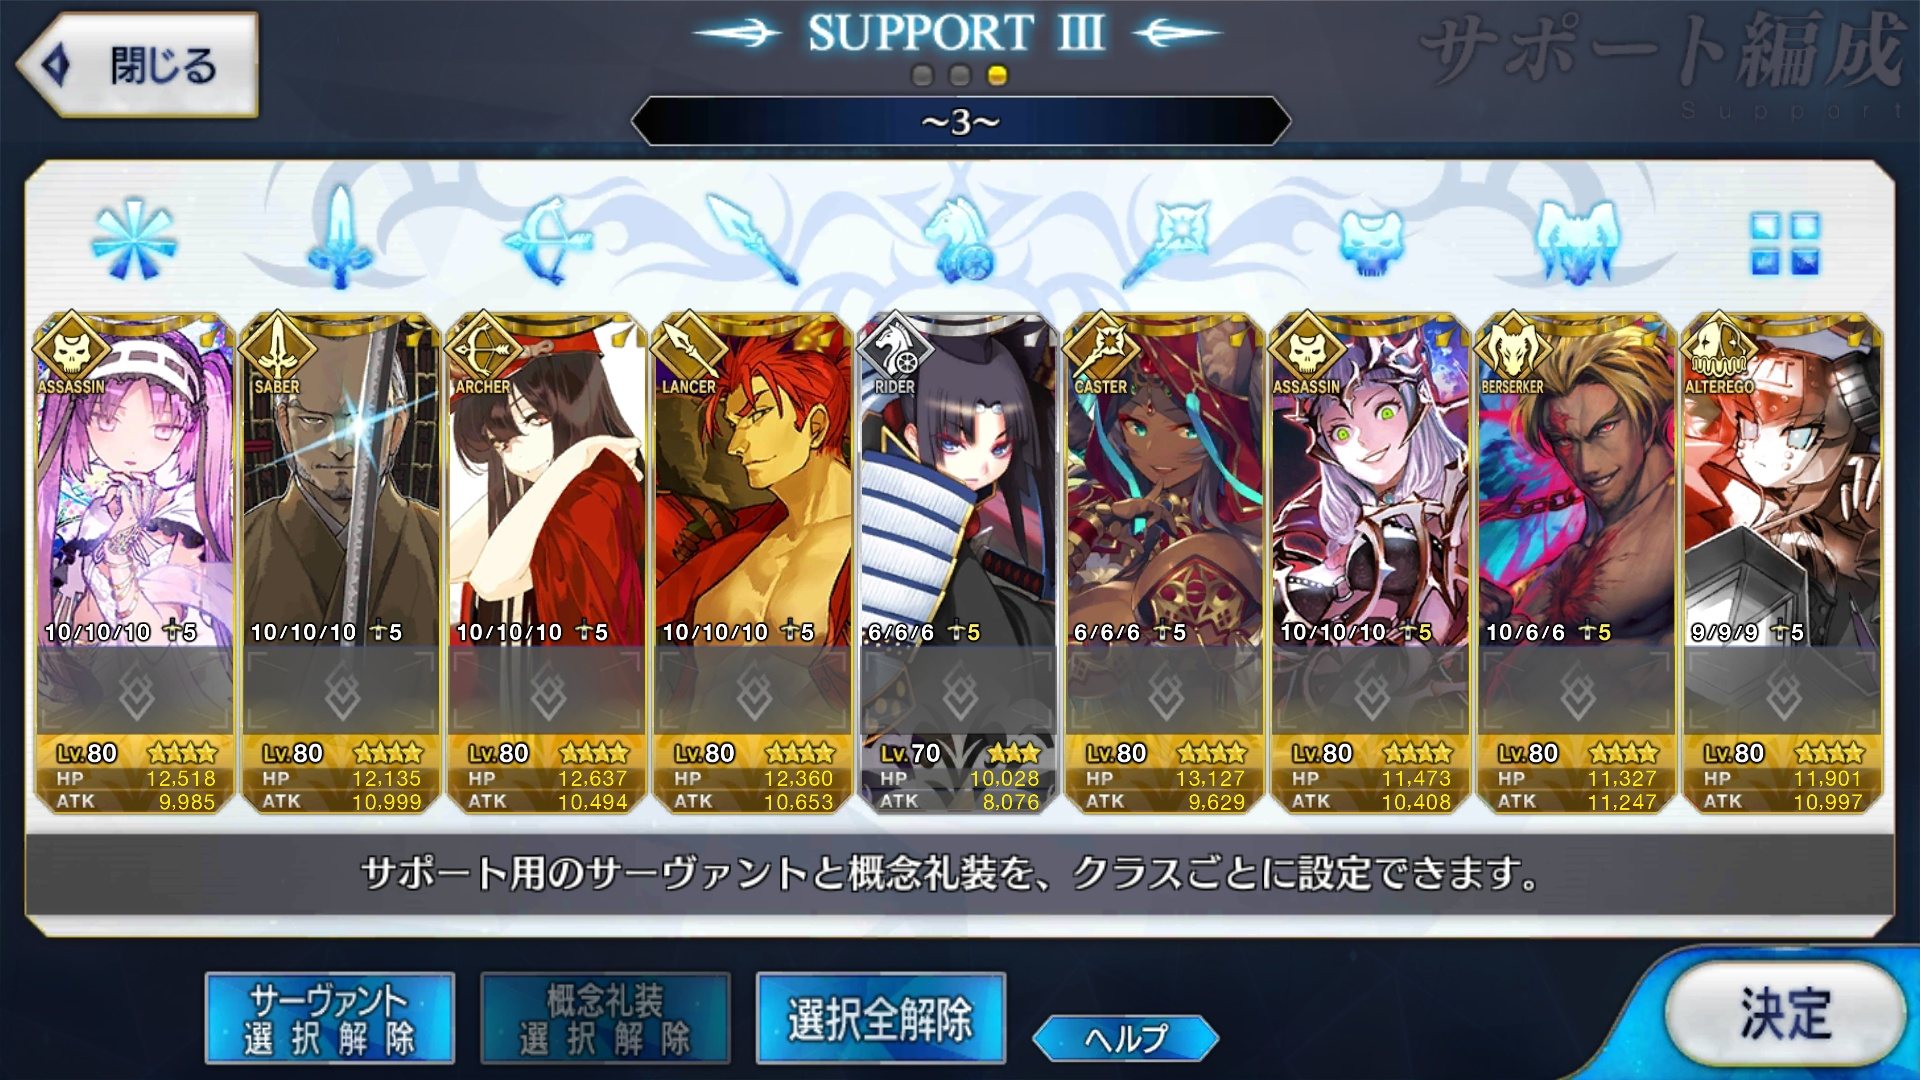1920x1080 pixels.
Task: Click 閉じる back button
Action: coord(138,65)
